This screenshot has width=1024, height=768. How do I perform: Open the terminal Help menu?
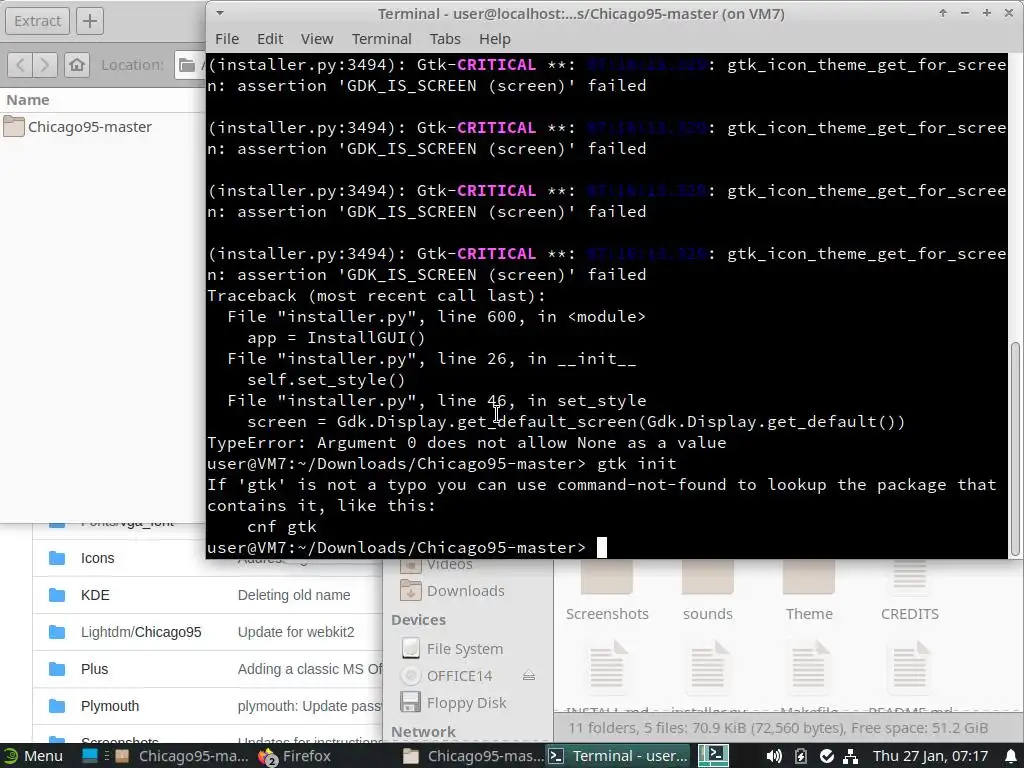(x=494, y=39)
